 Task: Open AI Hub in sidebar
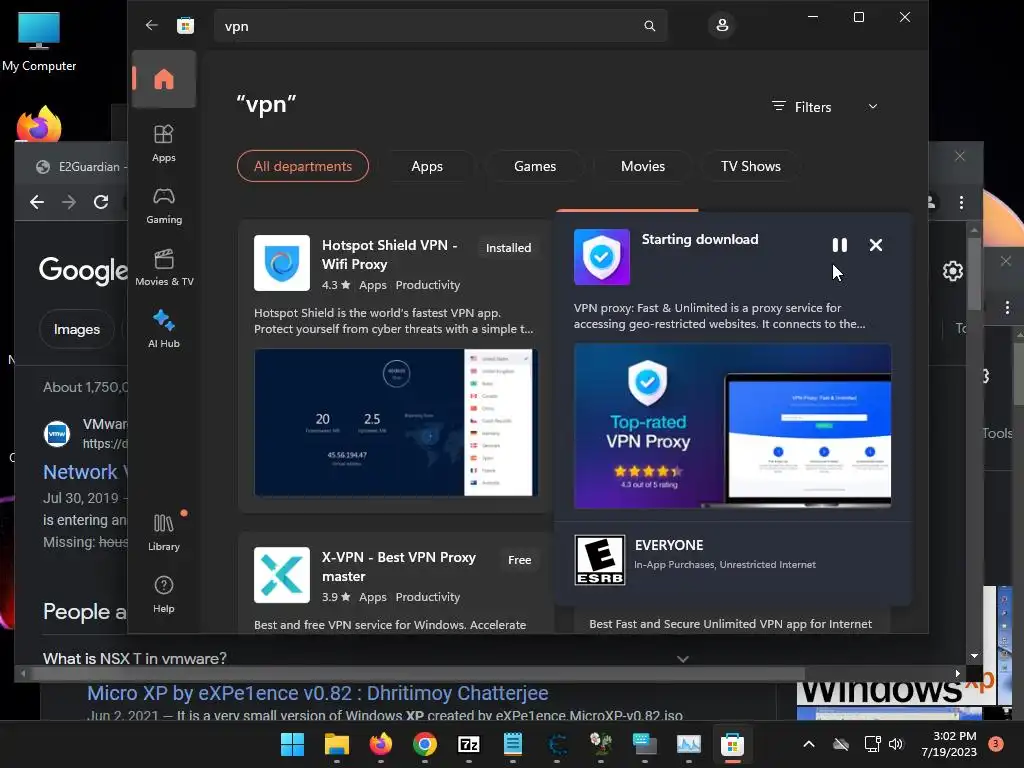click(164, 329)
